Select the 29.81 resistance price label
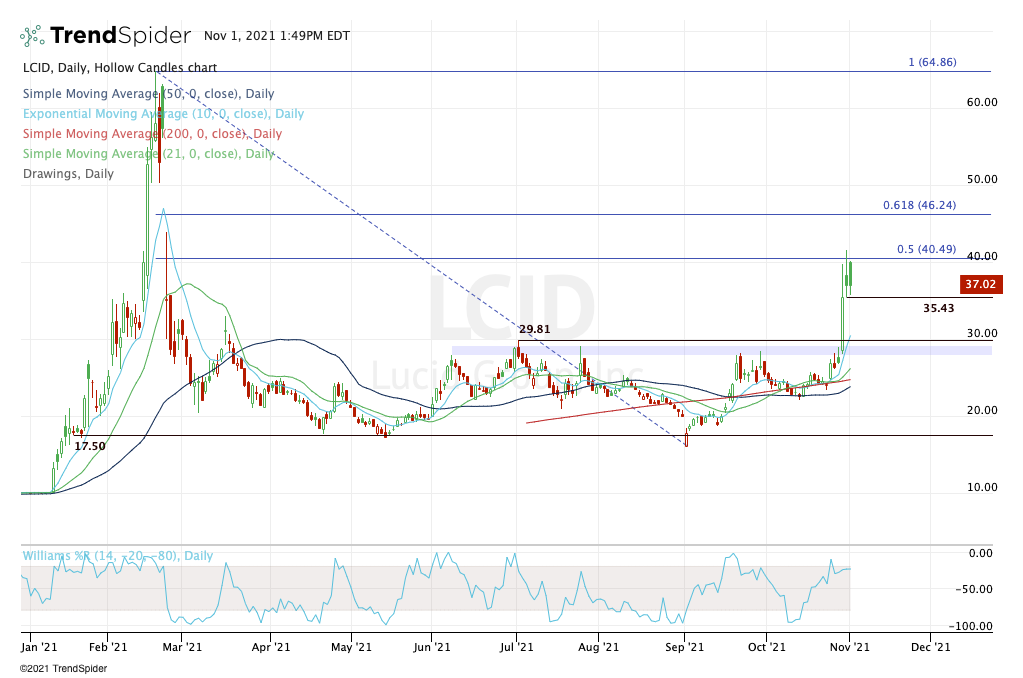1023x678 pixels. coord(535,329)
